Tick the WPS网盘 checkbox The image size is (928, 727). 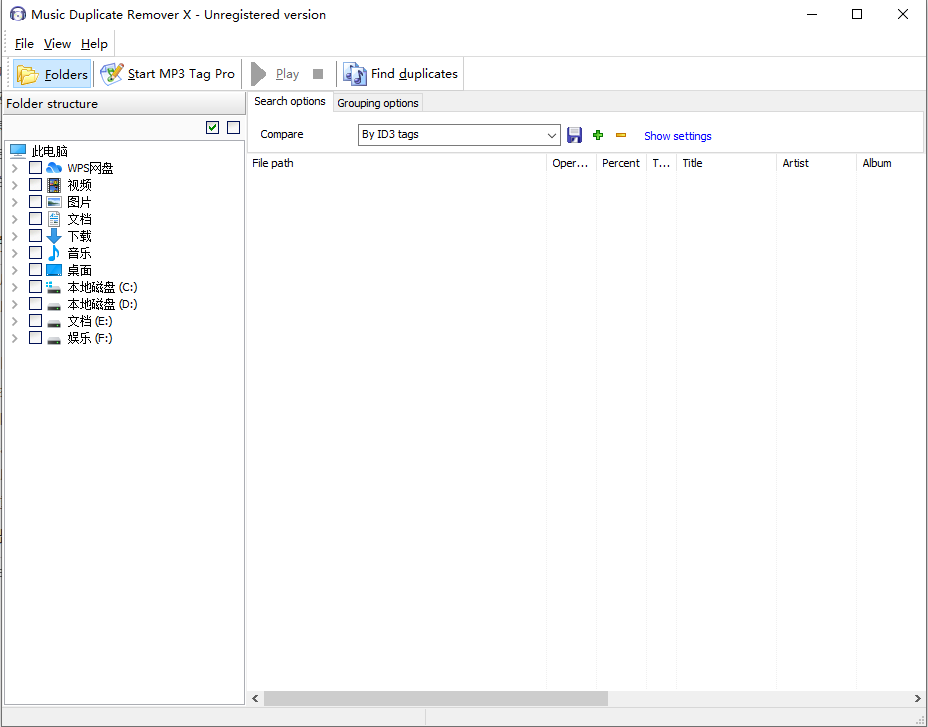(x=36, y=168)
